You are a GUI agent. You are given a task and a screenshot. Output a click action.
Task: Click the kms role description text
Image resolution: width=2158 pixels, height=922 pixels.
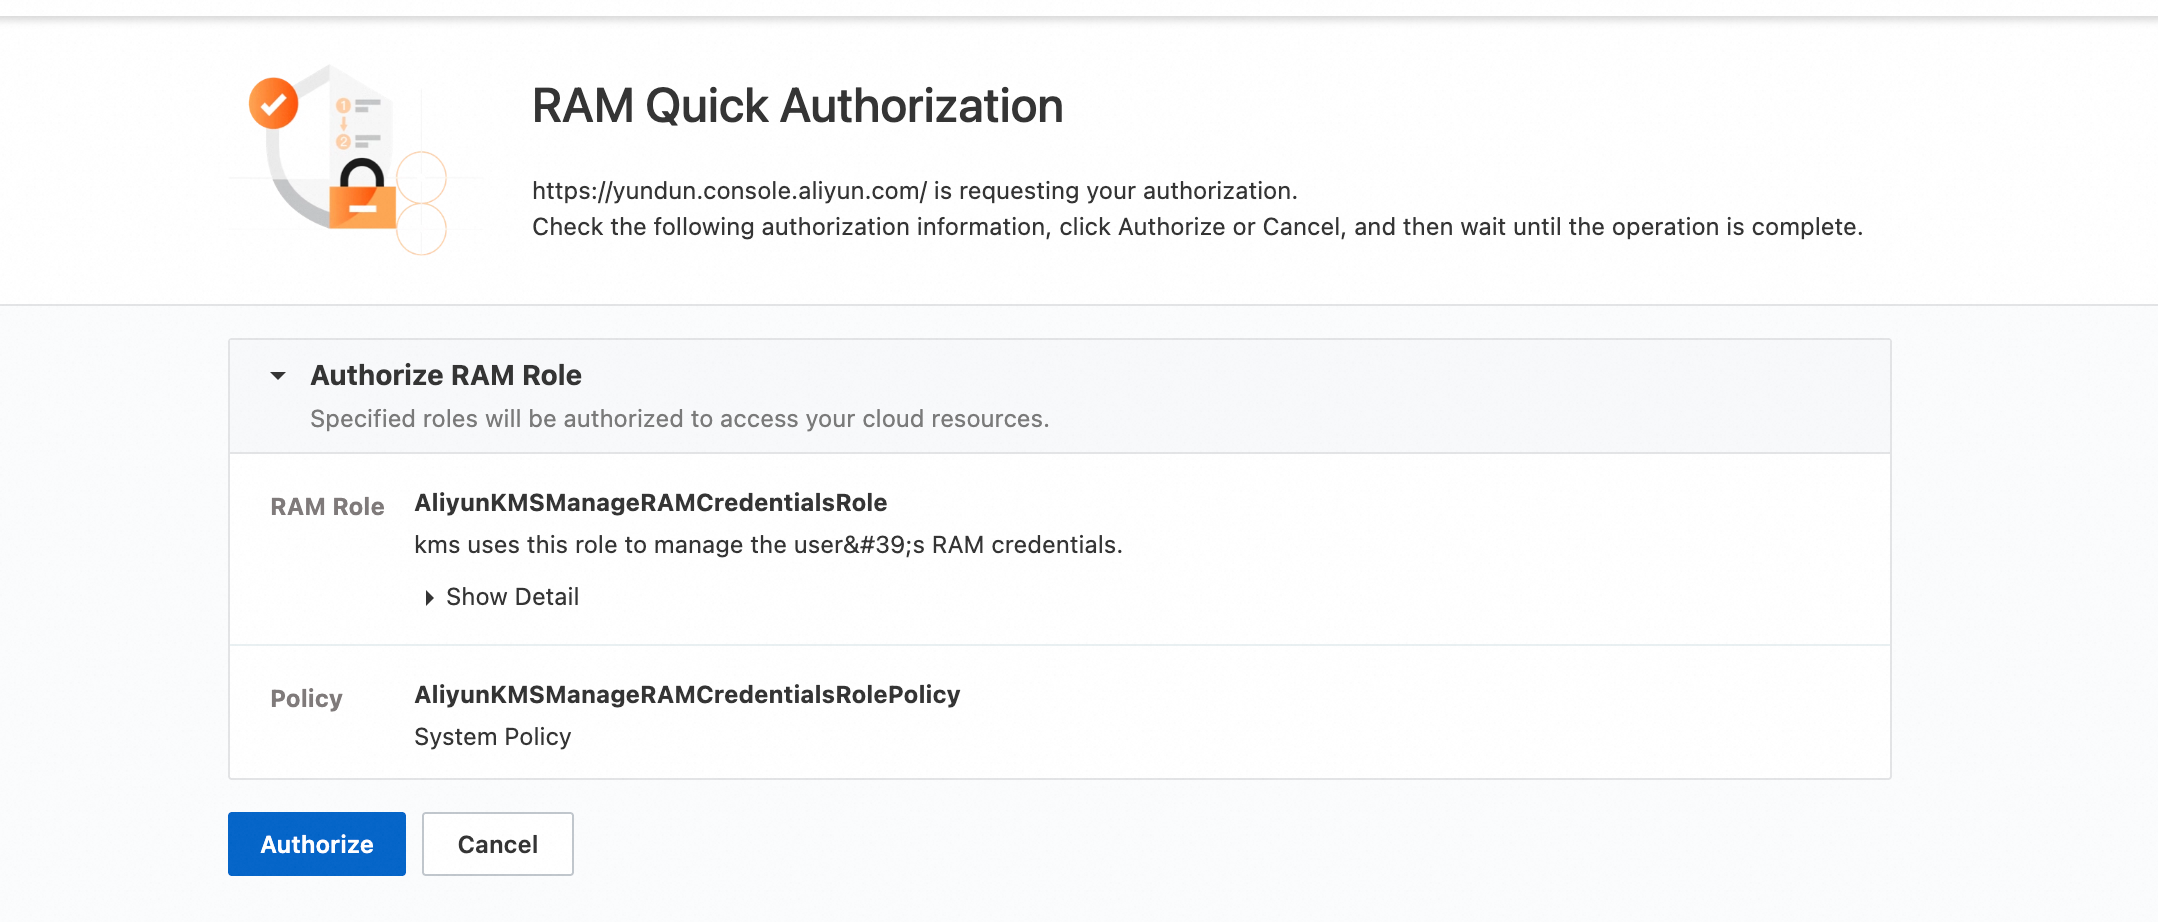pos(768,545)
